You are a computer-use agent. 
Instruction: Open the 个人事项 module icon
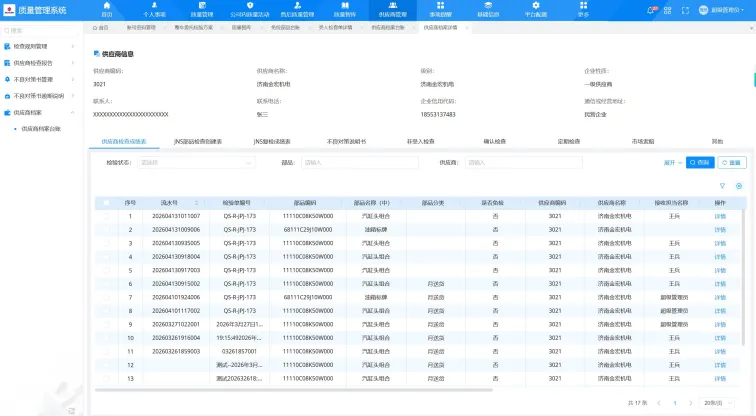pos(154,11)
